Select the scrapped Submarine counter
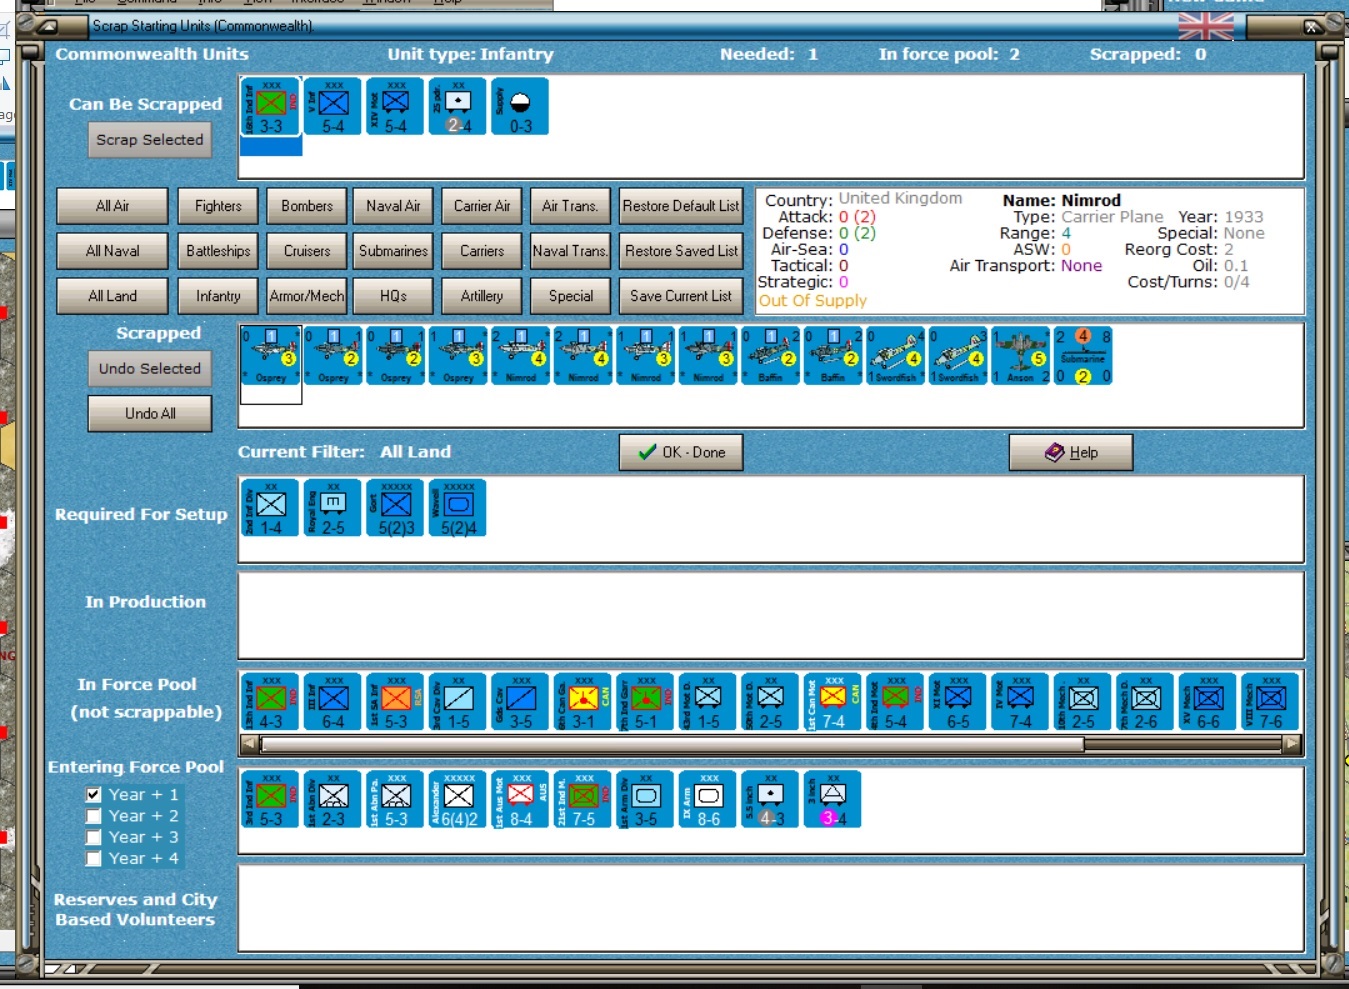 pyautogui.click(x=1083, y=356)
